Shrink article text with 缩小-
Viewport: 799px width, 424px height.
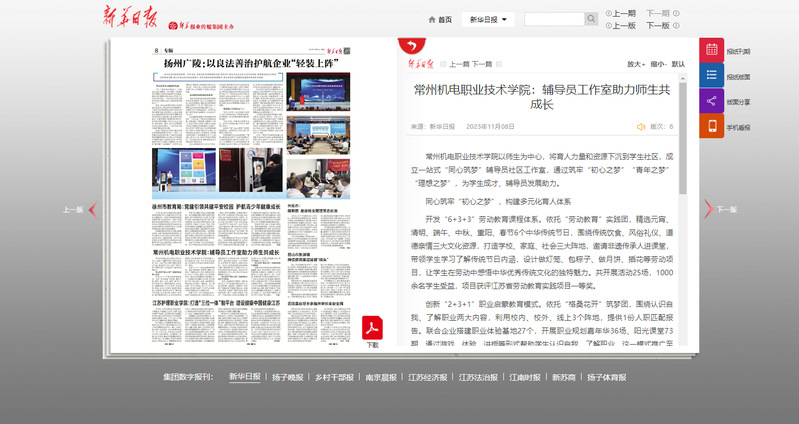[657, 64]
